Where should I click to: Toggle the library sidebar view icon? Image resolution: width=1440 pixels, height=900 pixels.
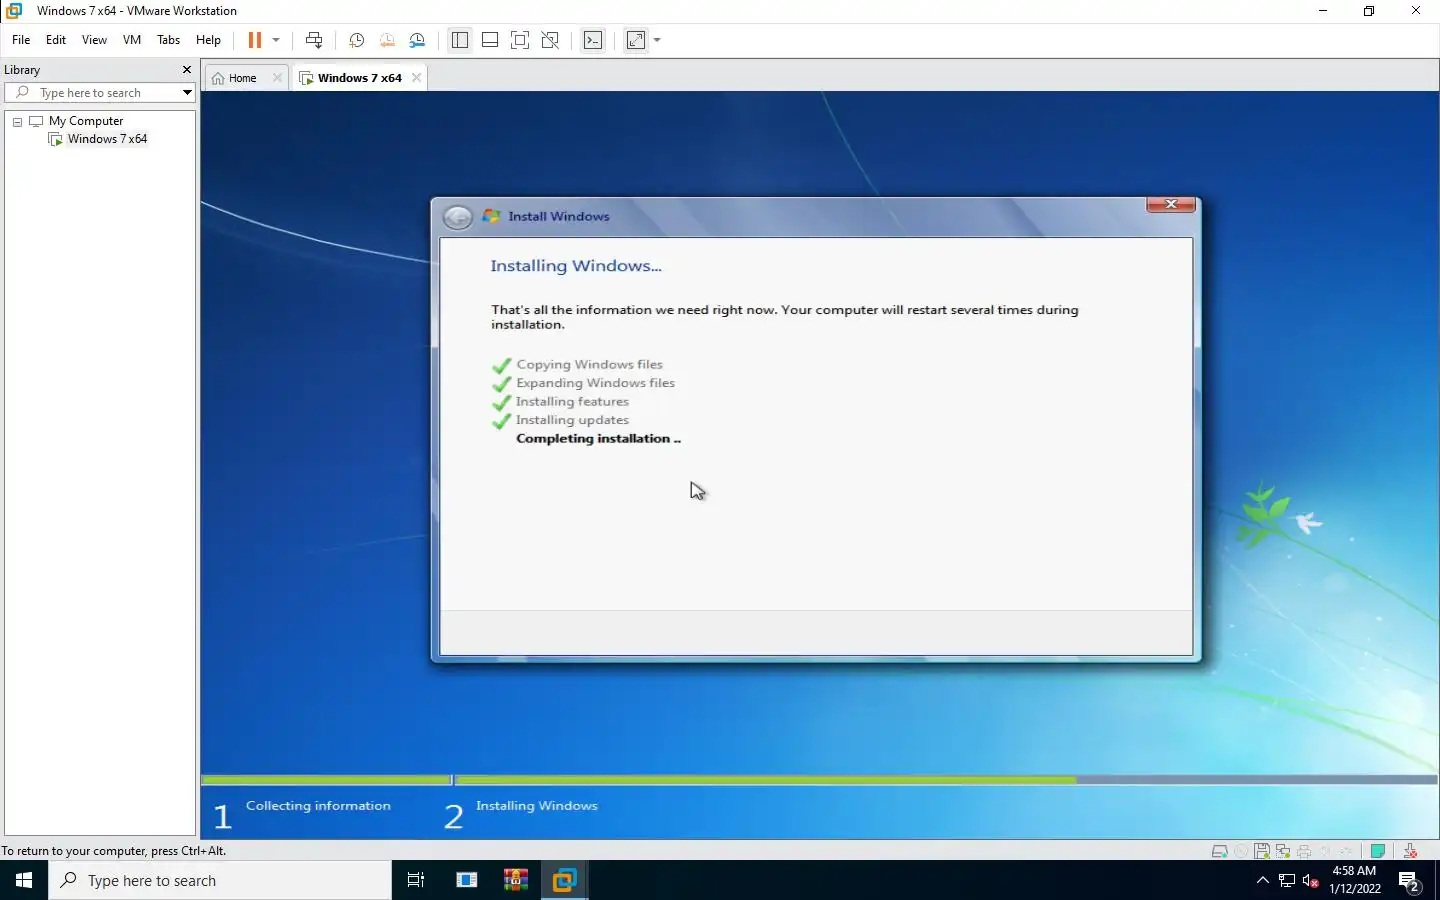click(x=460, y=40)
